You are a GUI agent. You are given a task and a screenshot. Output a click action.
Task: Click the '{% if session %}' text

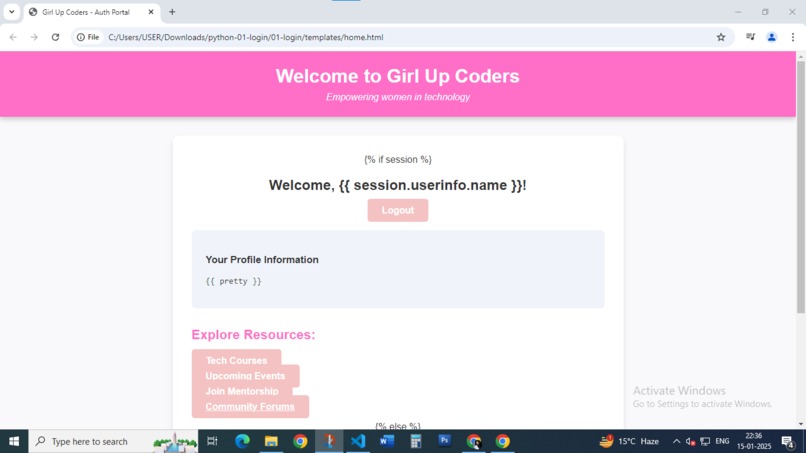(x=398, y=159)
